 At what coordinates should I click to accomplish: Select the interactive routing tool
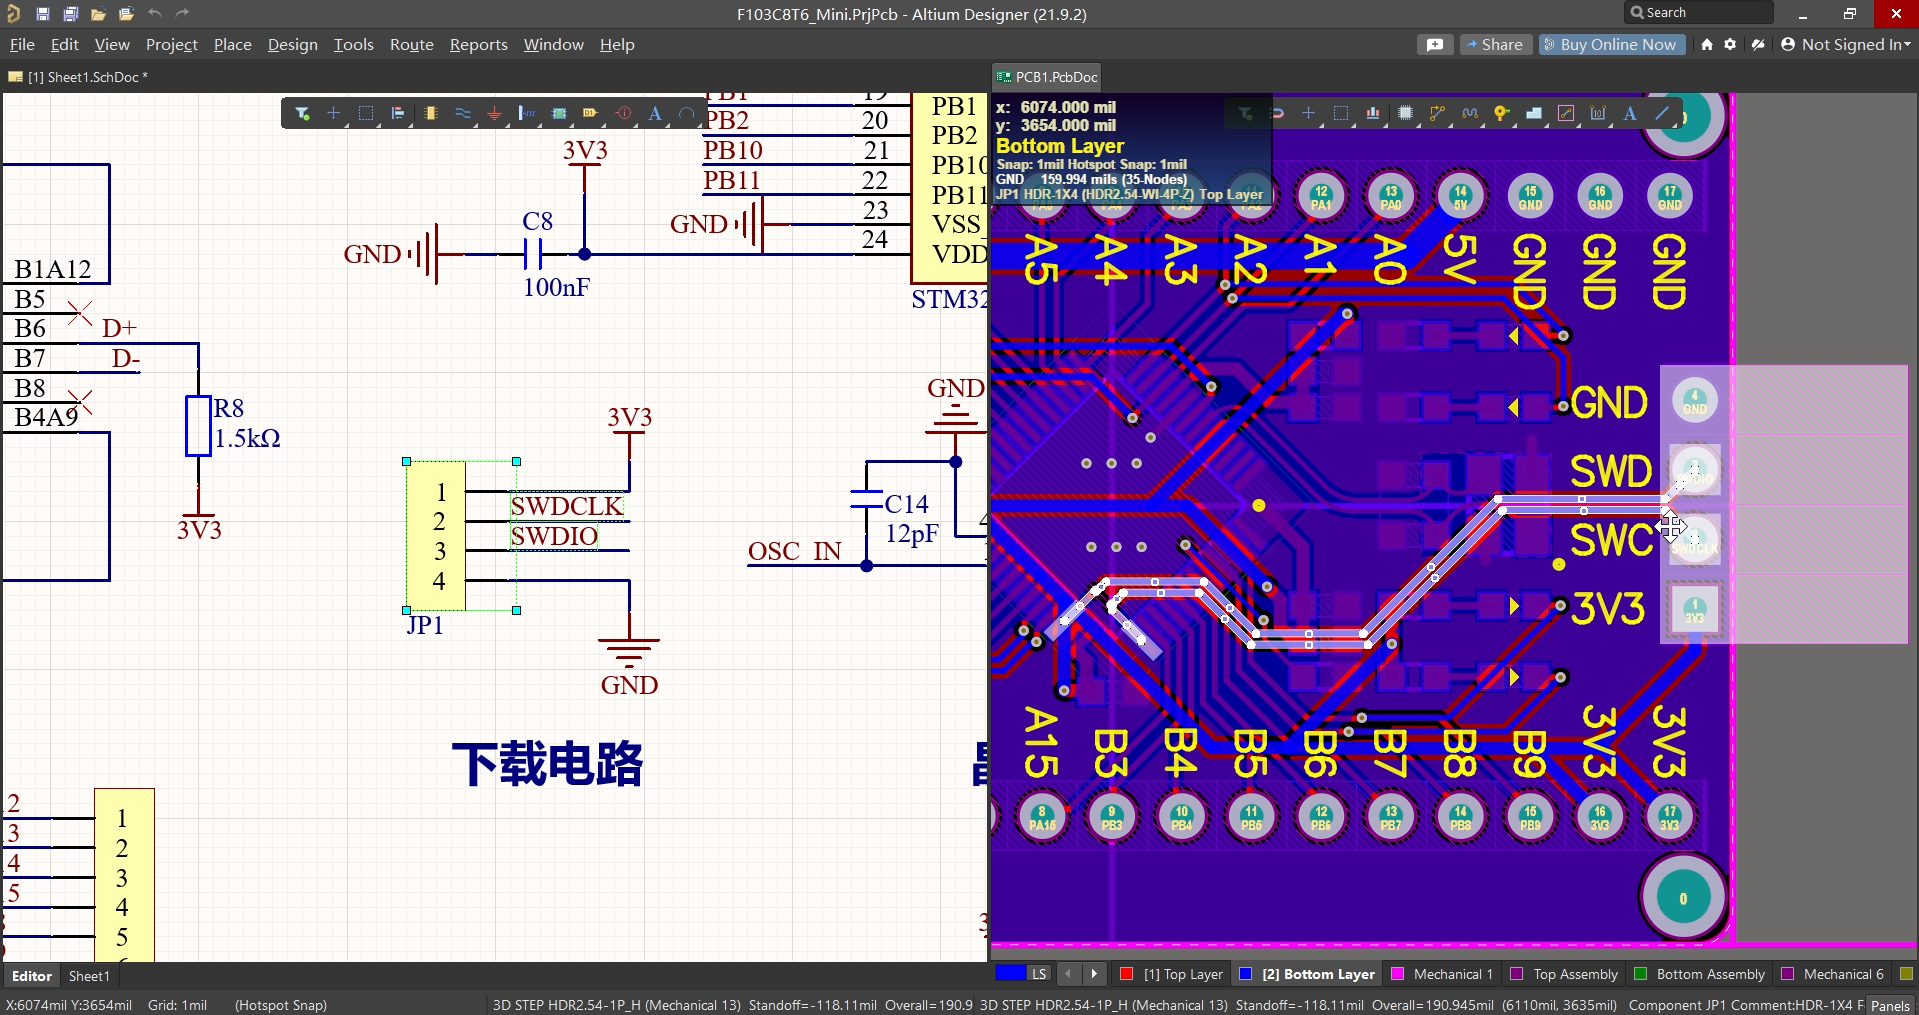tap(1437, 113)
